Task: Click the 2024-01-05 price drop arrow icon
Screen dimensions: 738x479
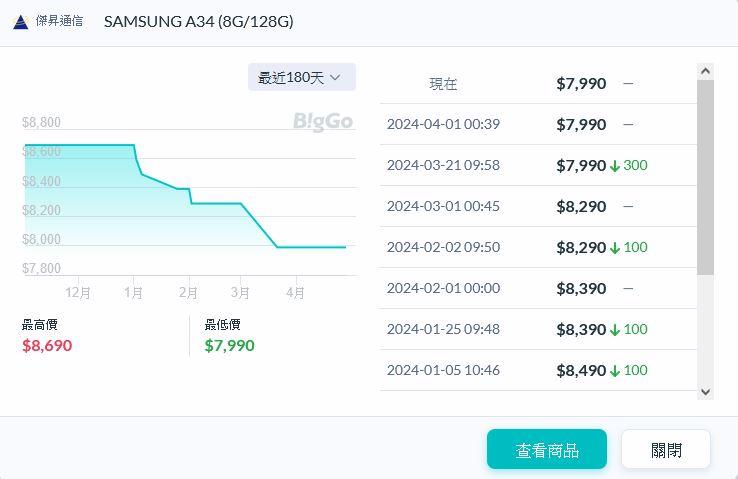Action: point(615,371)
